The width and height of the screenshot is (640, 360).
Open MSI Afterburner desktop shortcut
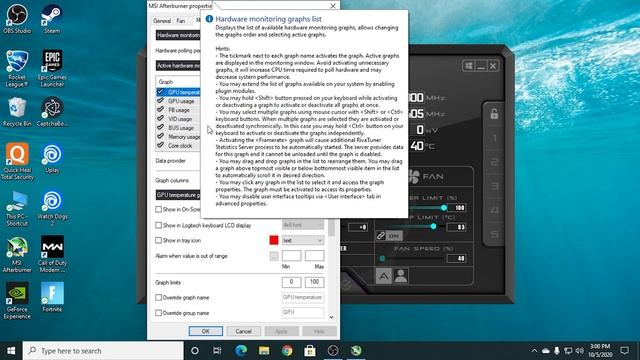point(17,255)
